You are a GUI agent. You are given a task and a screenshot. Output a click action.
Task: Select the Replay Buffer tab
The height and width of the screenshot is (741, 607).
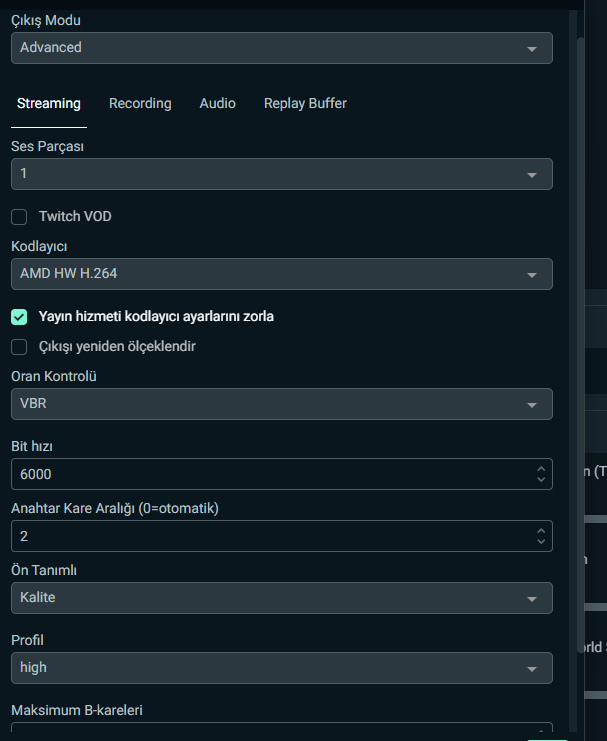(x=305, y=104)
